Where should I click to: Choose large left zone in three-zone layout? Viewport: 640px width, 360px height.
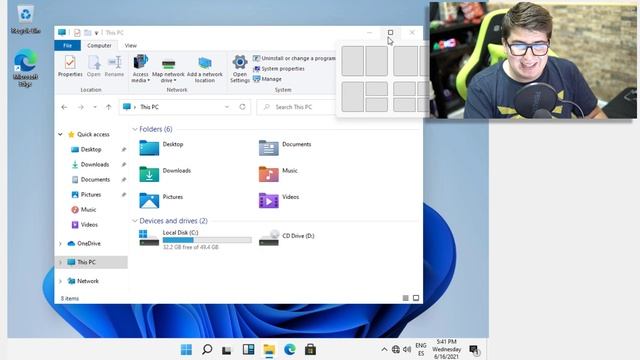[352, 97]
